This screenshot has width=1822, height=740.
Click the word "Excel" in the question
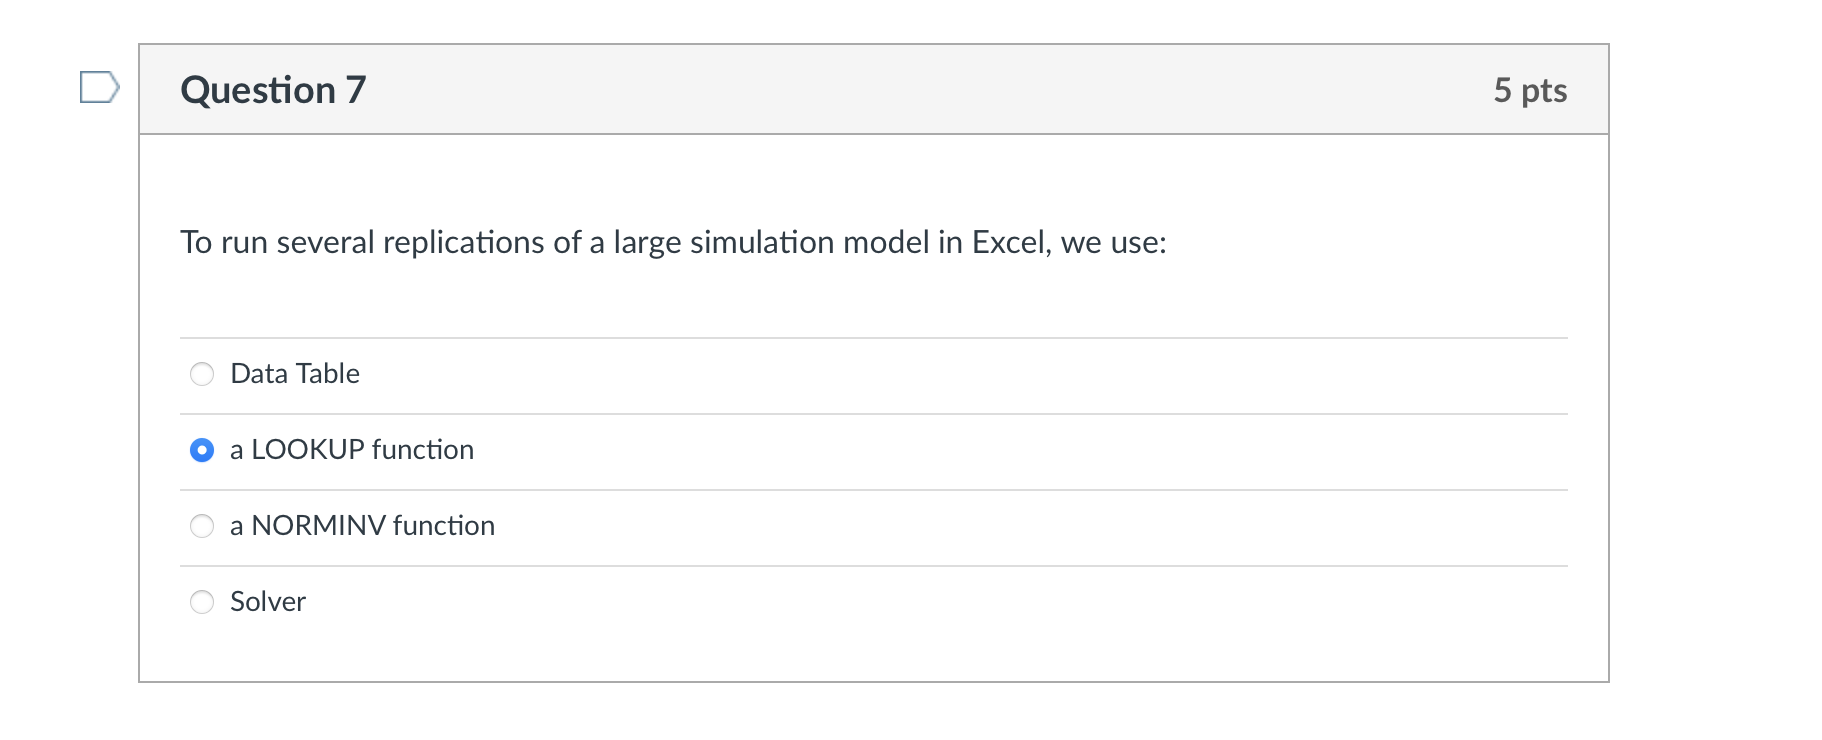click(x=1011, y=243)
